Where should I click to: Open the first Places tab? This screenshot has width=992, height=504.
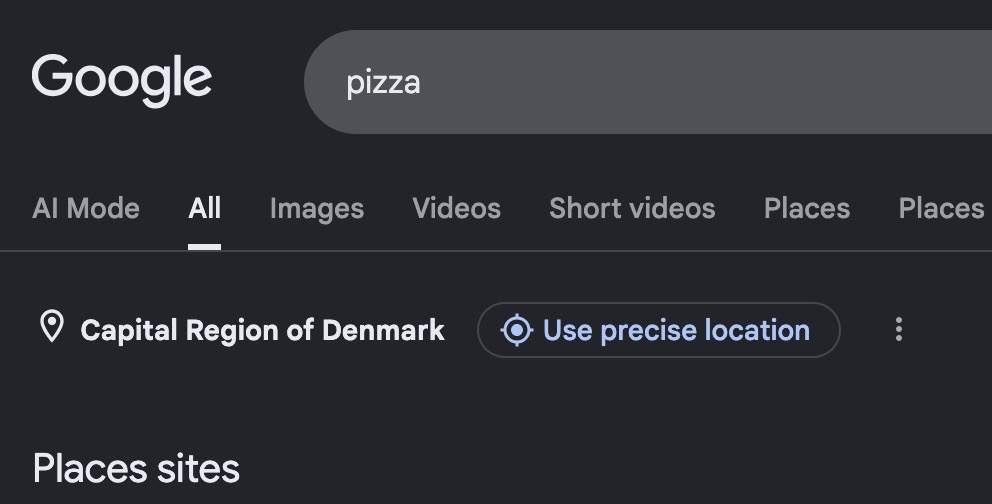pos(807,209)
